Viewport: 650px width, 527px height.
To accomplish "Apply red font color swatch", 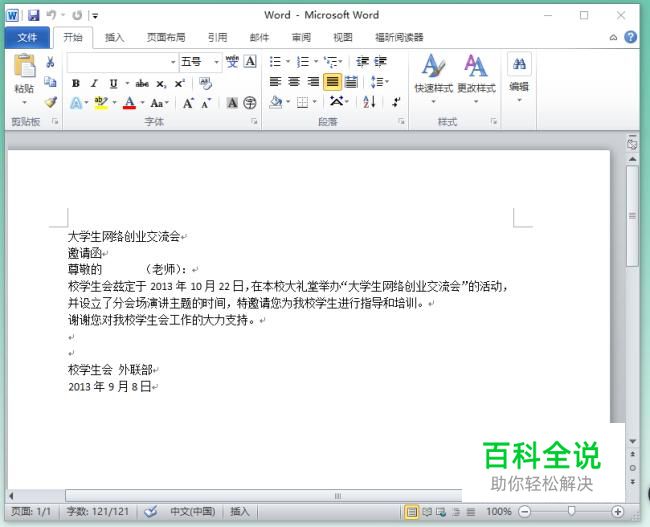I will coord(130,103).
